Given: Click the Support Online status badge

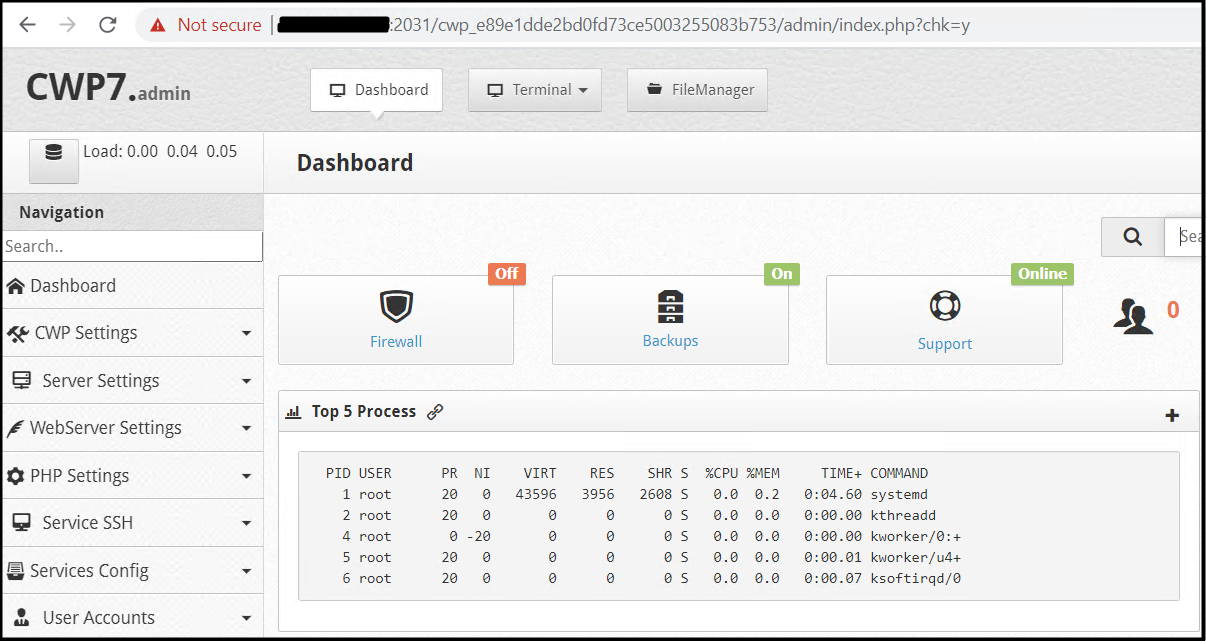Looking at the screenshot, I should pyautogui.click(x=1042, y=274).
